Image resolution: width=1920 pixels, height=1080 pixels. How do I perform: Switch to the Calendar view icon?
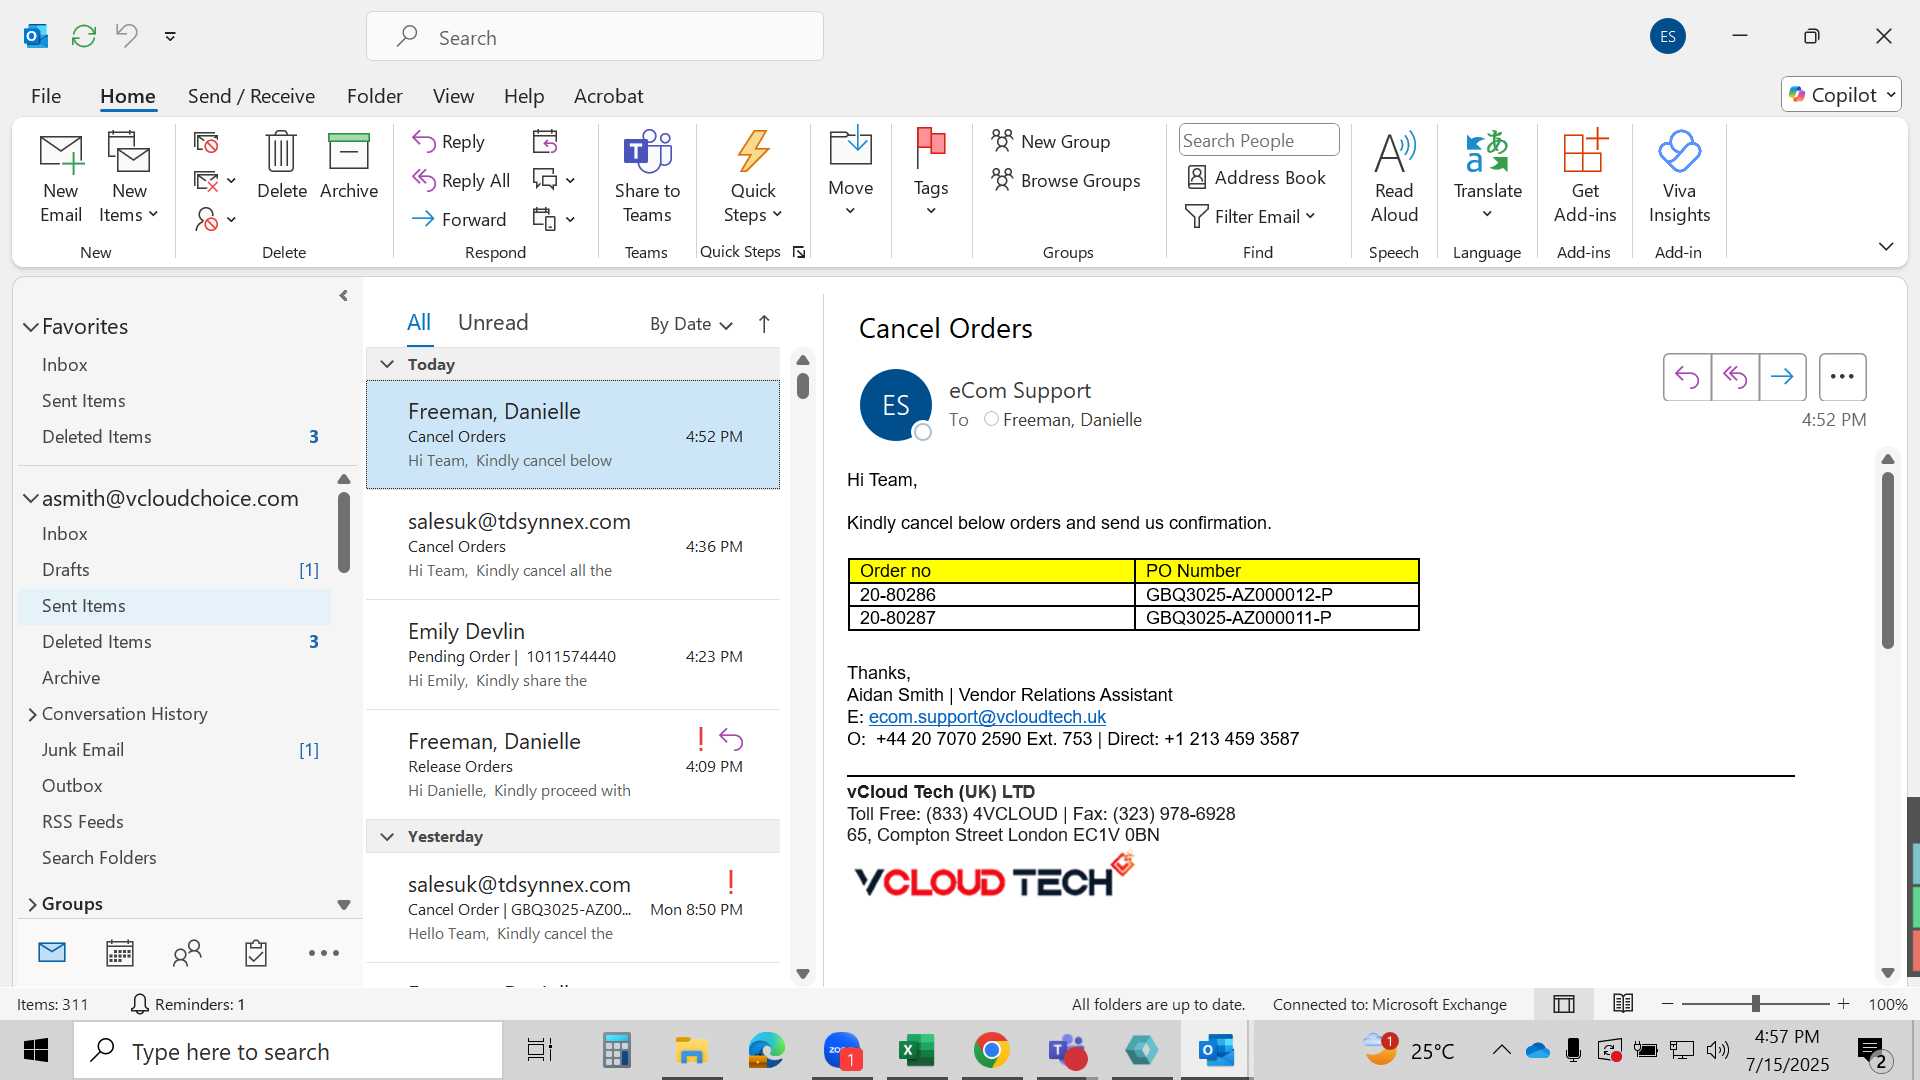(120, 953)
